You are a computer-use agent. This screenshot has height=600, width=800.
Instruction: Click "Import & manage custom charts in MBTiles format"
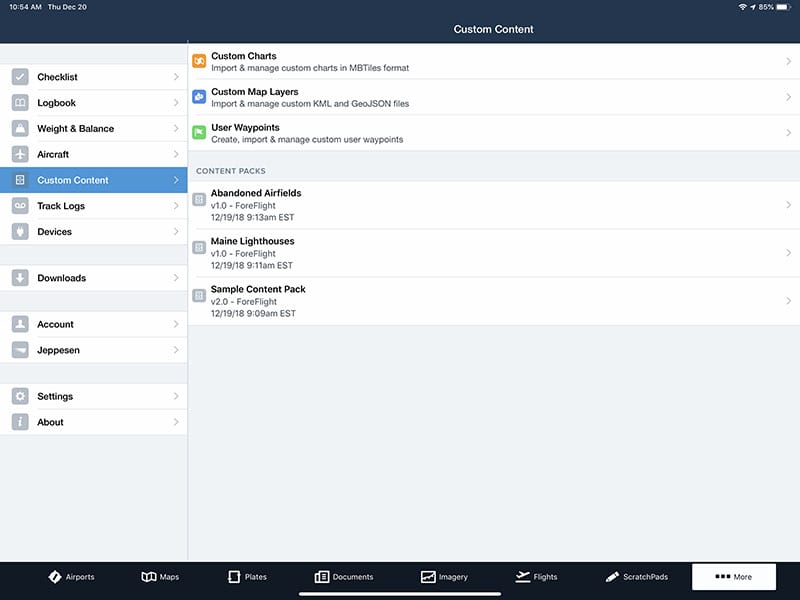pyautogui.click(x=310, y=68)
